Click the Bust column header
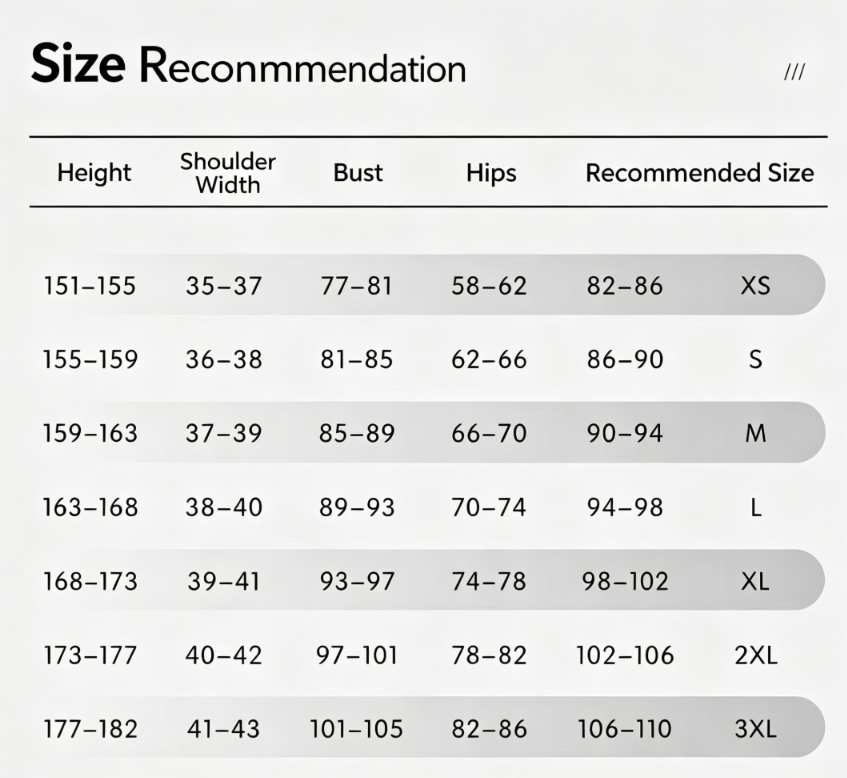The height and width of the screenshot is (778, 847). (358, 173)
